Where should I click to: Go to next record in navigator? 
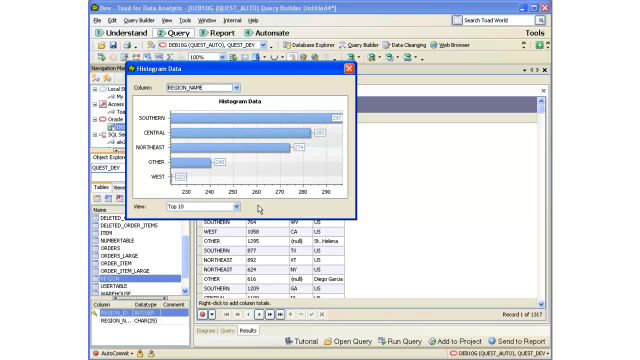tap(259, 314)
